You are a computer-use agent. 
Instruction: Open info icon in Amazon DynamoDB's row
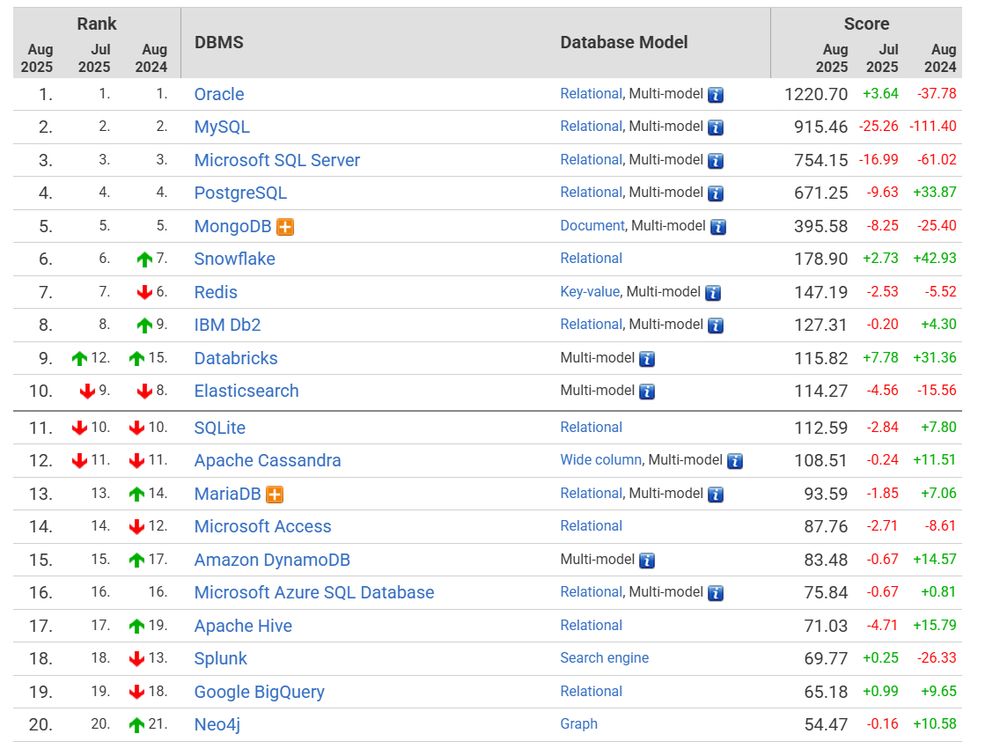click(647, 561)
